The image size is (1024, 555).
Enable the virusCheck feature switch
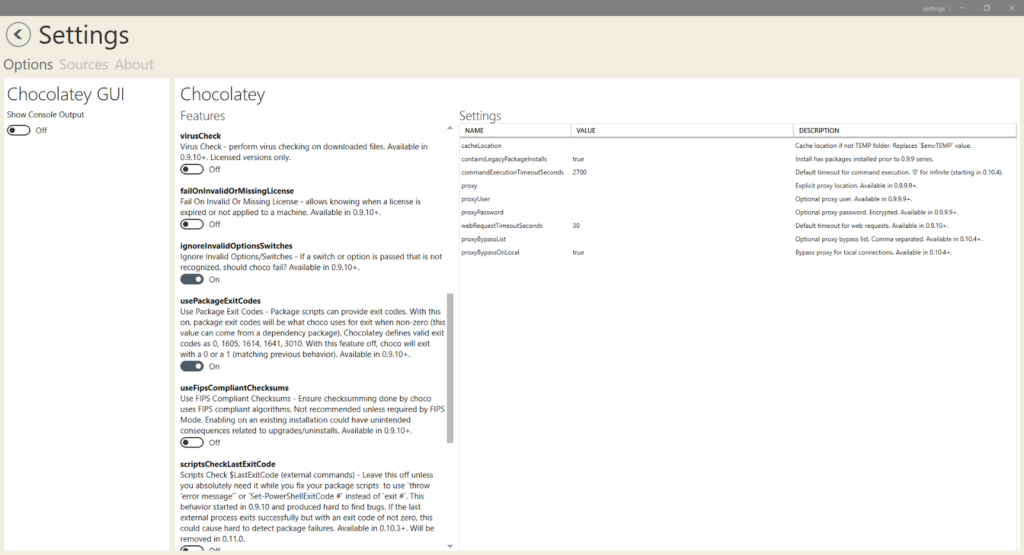coord(192,169)
